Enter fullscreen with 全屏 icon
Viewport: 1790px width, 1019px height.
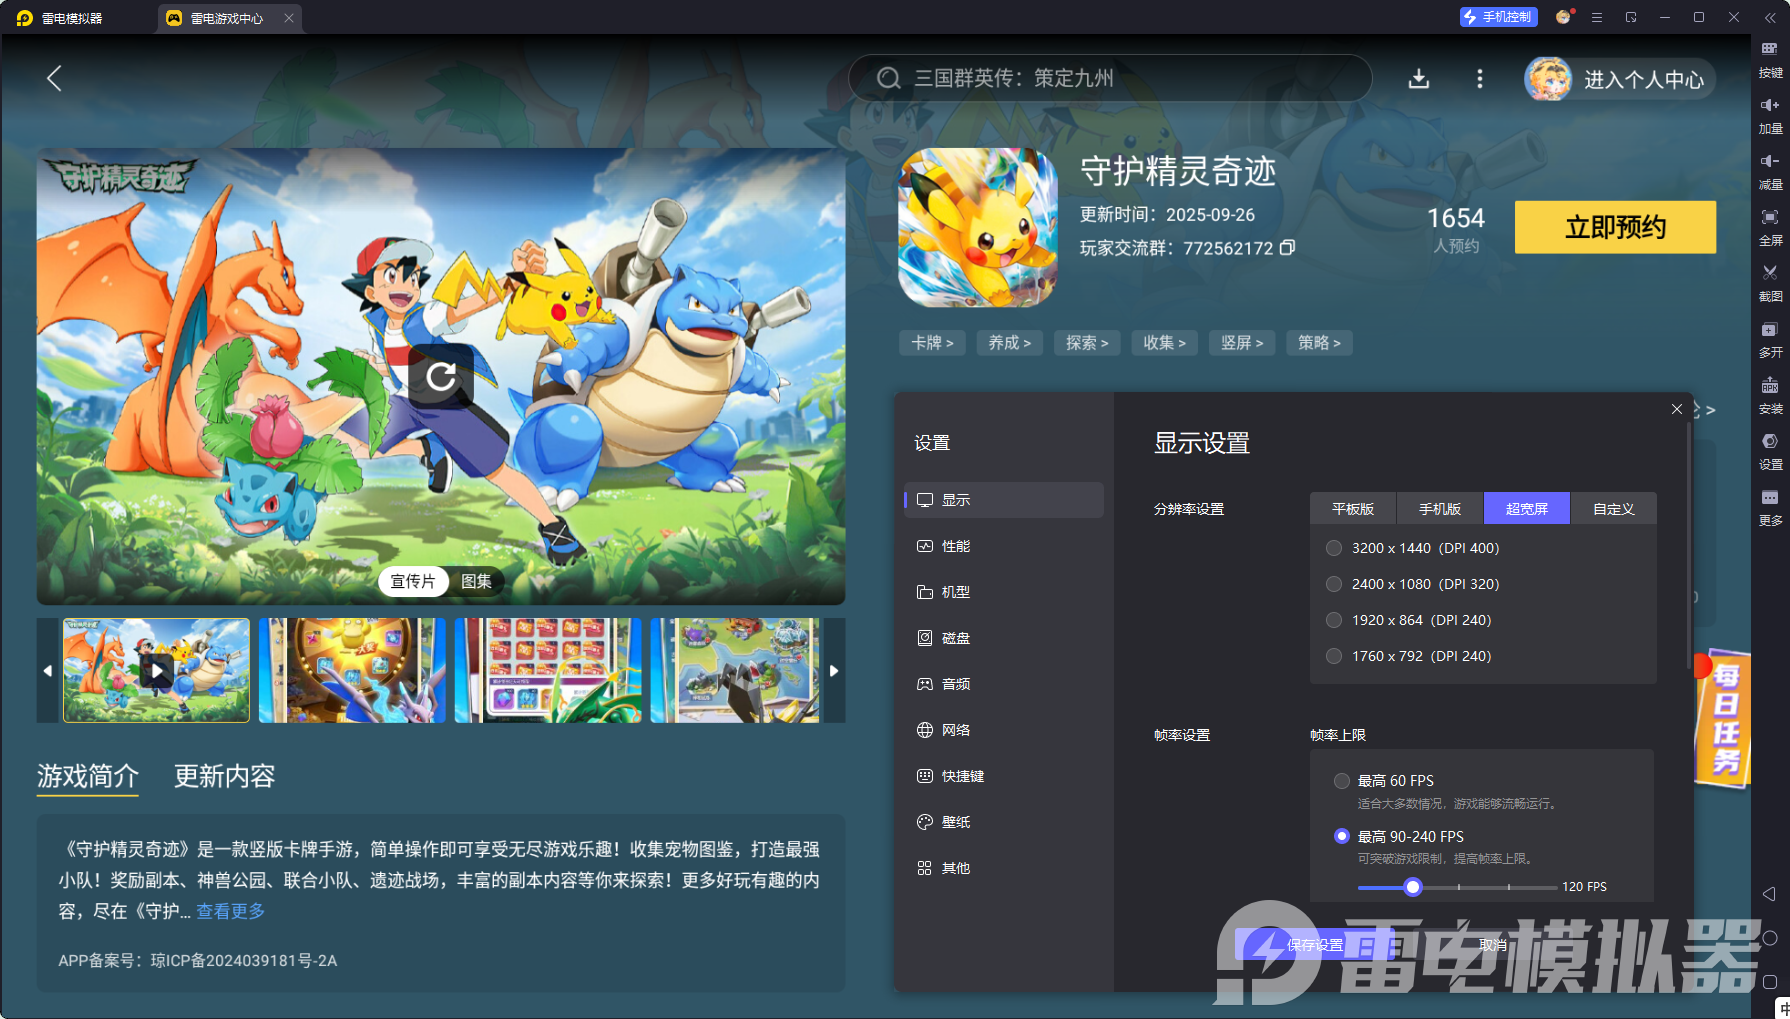[x=1770, y=228]
